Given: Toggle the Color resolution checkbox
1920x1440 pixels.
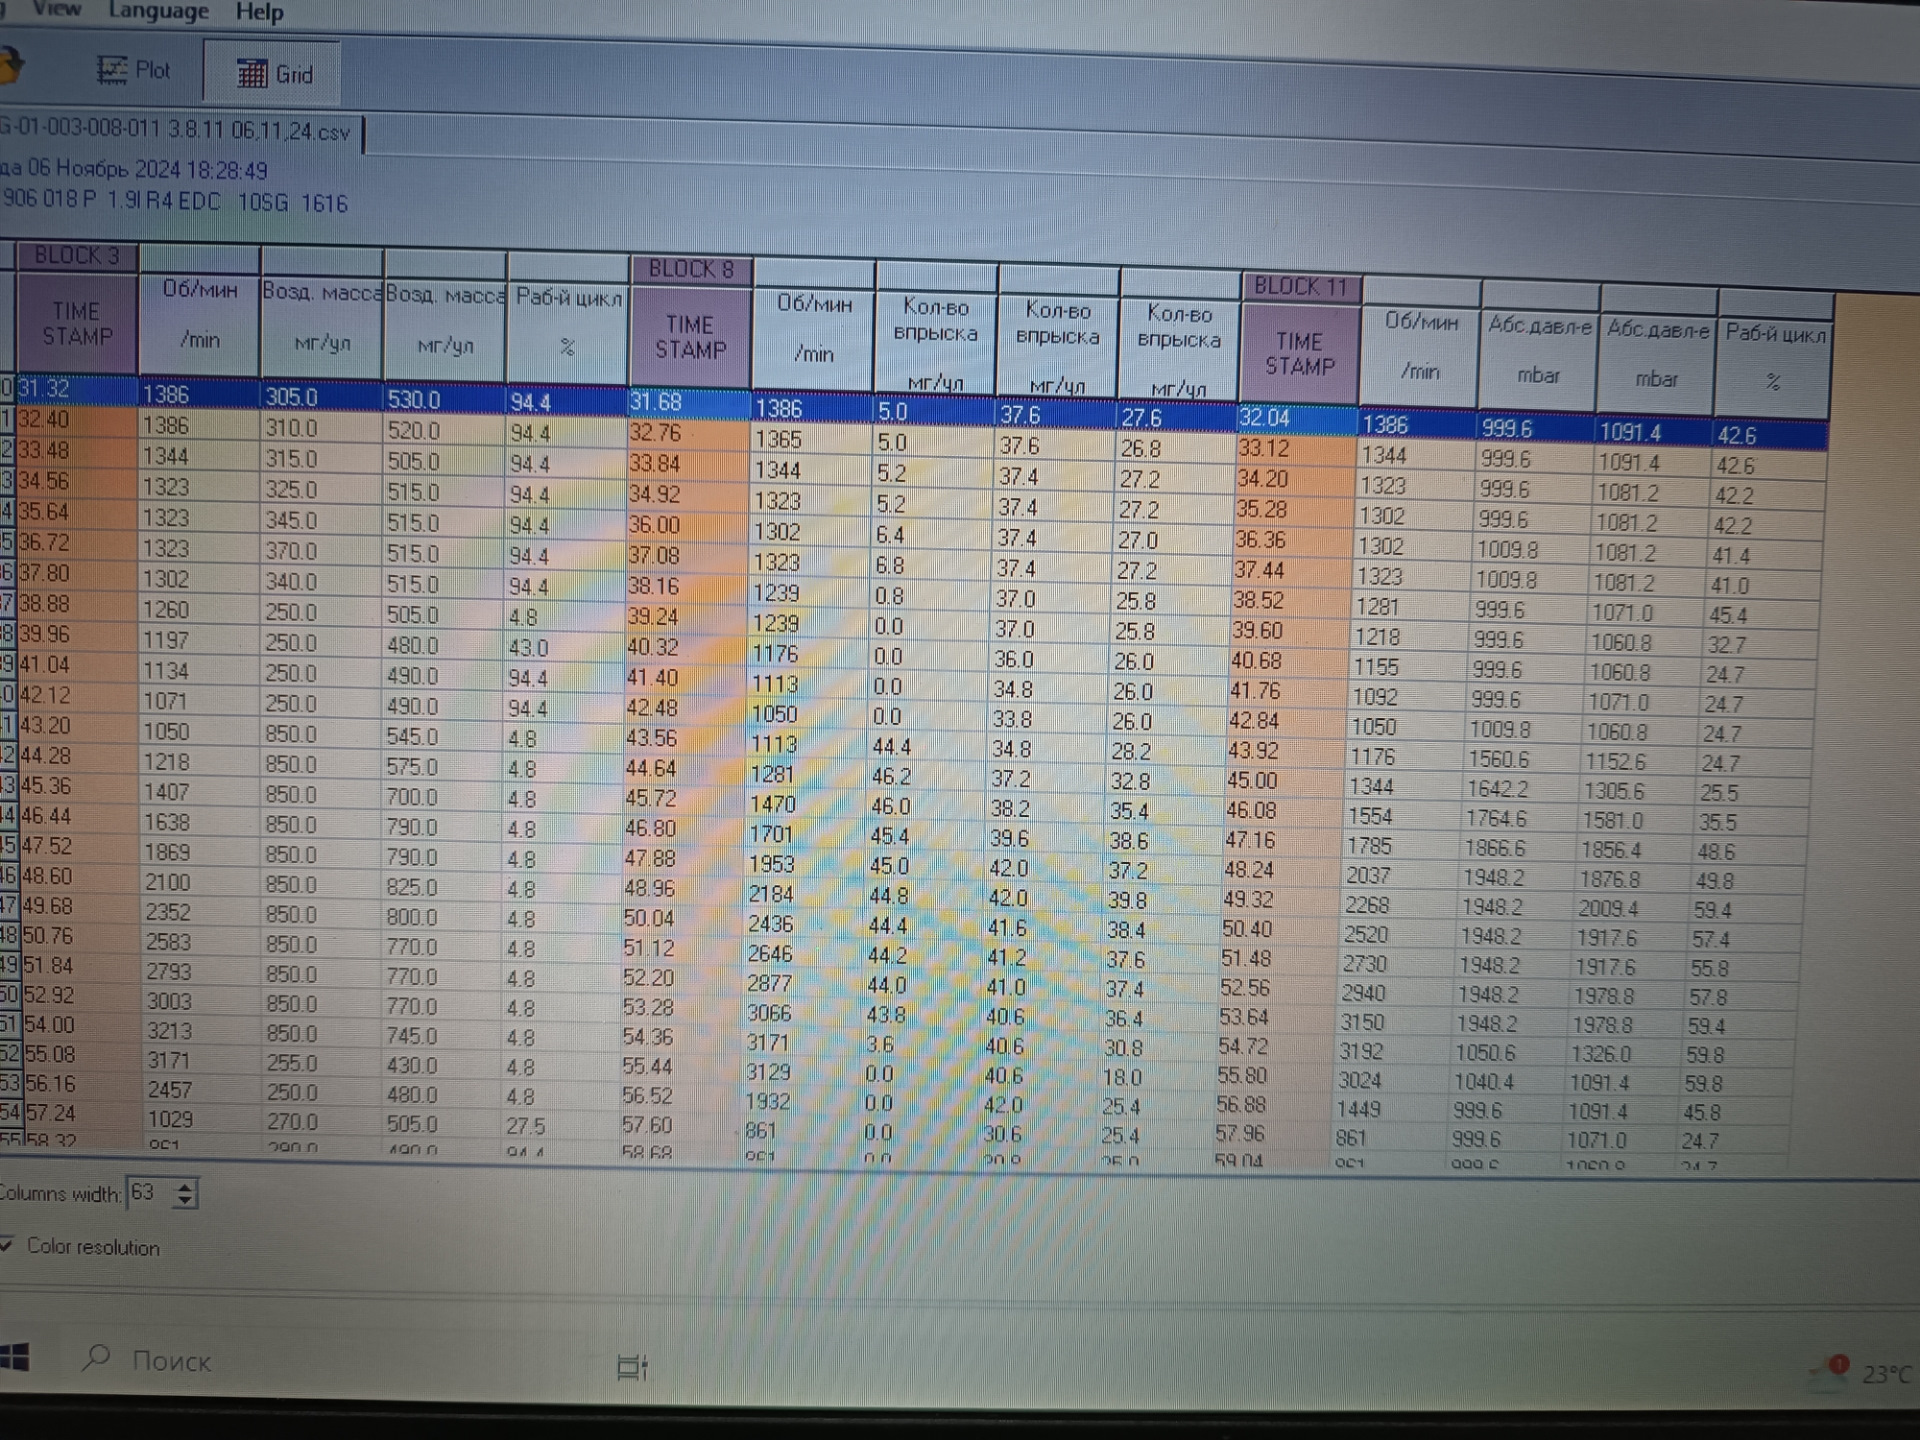Looking at the screenshot, I should coord(7,1245).
